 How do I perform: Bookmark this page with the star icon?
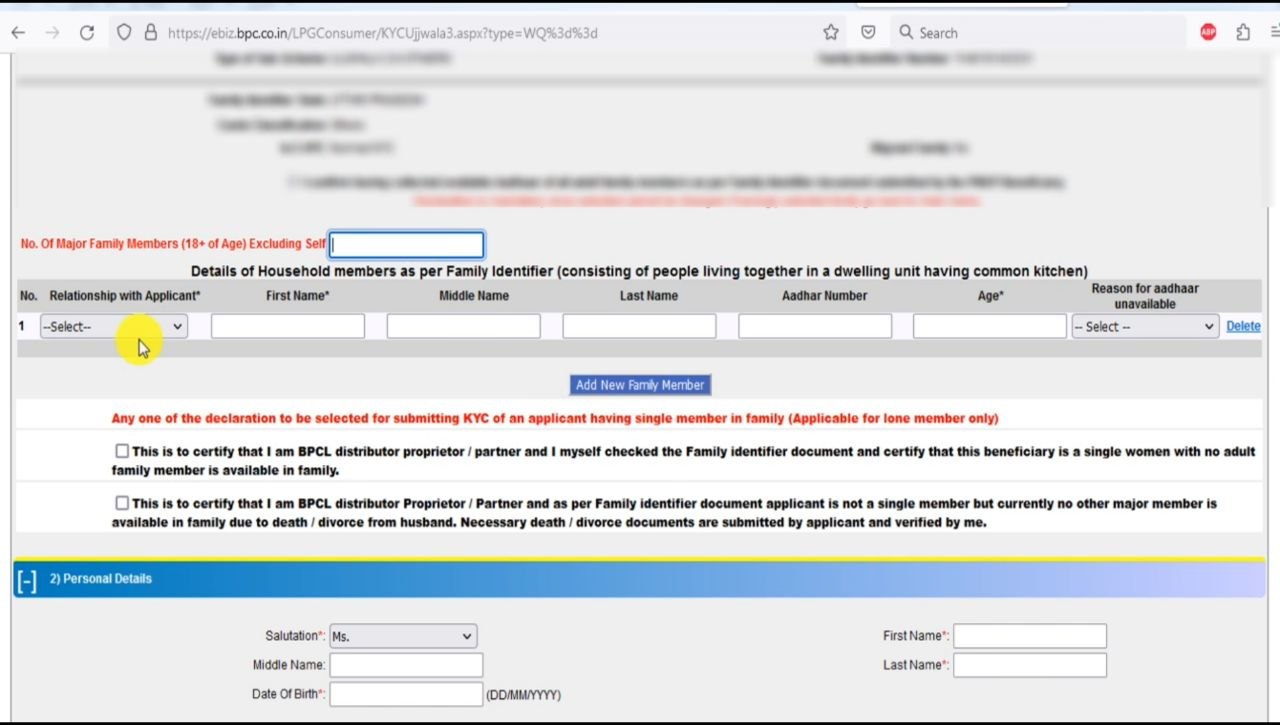(x=831, y=33)
